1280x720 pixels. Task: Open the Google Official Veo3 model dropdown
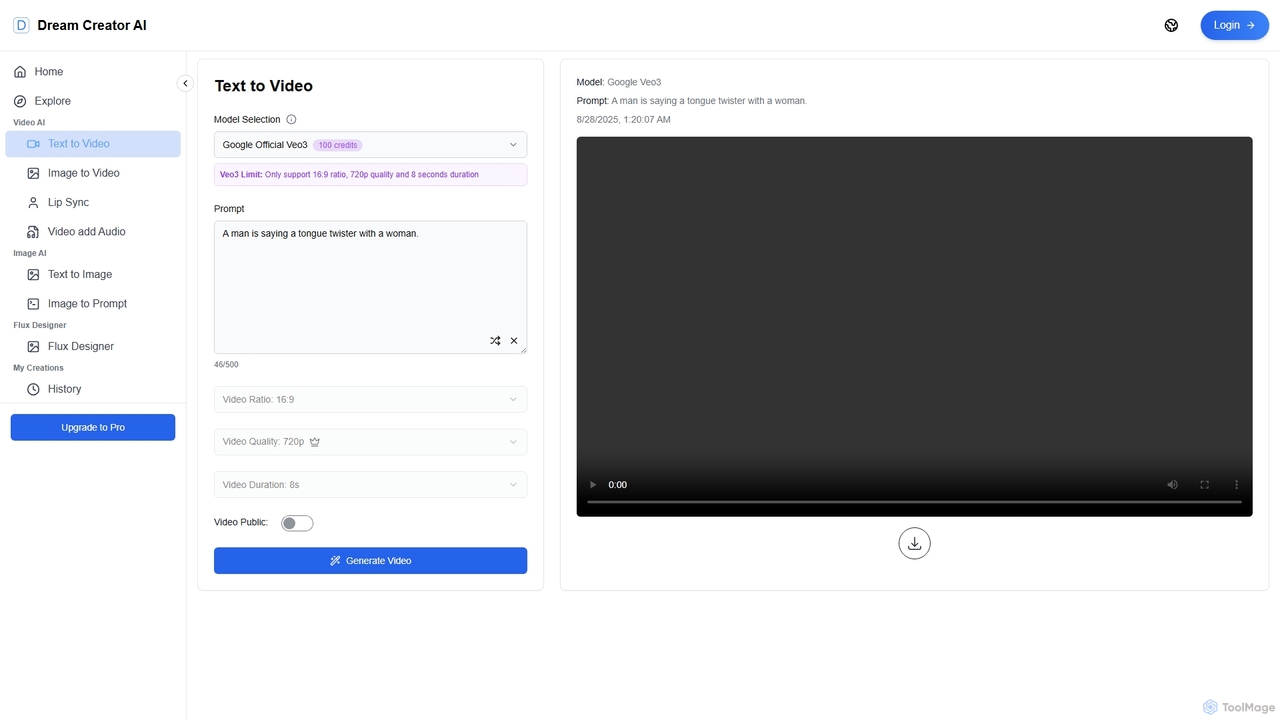pos(370,145)
